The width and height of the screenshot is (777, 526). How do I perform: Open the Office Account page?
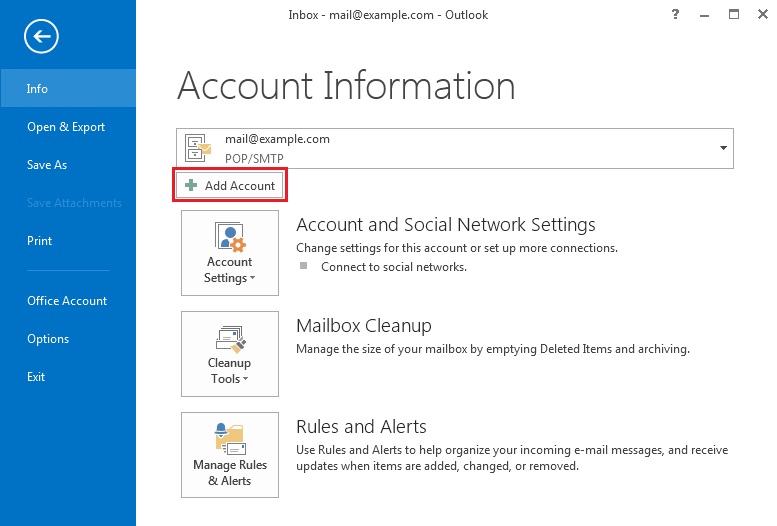(68, 301)
